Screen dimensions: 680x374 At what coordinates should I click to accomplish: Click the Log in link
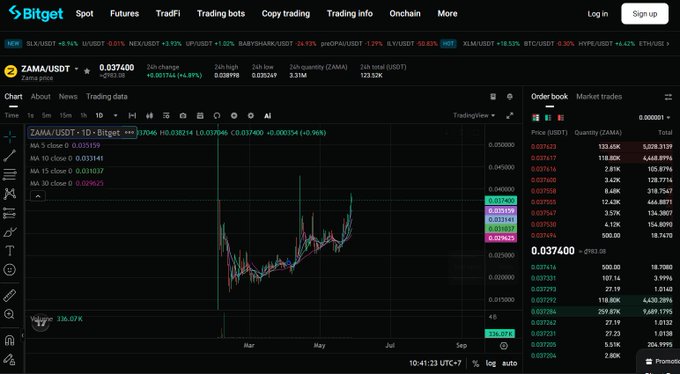tap(598, 14)
